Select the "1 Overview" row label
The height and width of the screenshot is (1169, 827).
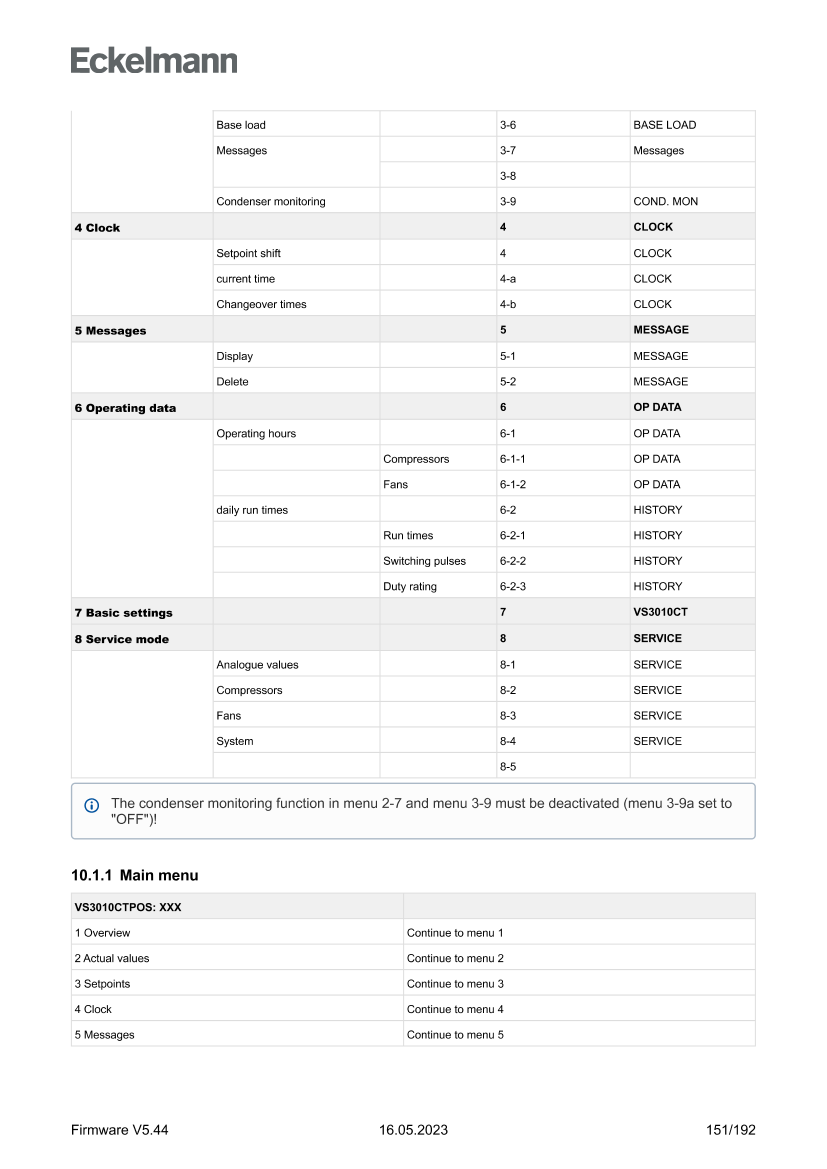pos(102,933)
